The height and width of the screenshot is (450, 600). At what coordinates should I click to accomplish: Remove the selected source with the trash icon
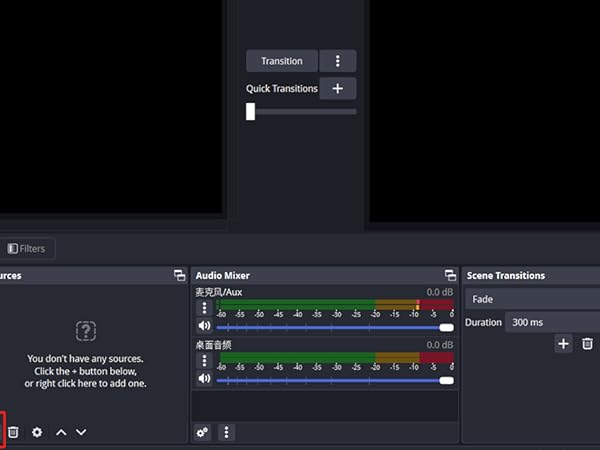[14, 432]
